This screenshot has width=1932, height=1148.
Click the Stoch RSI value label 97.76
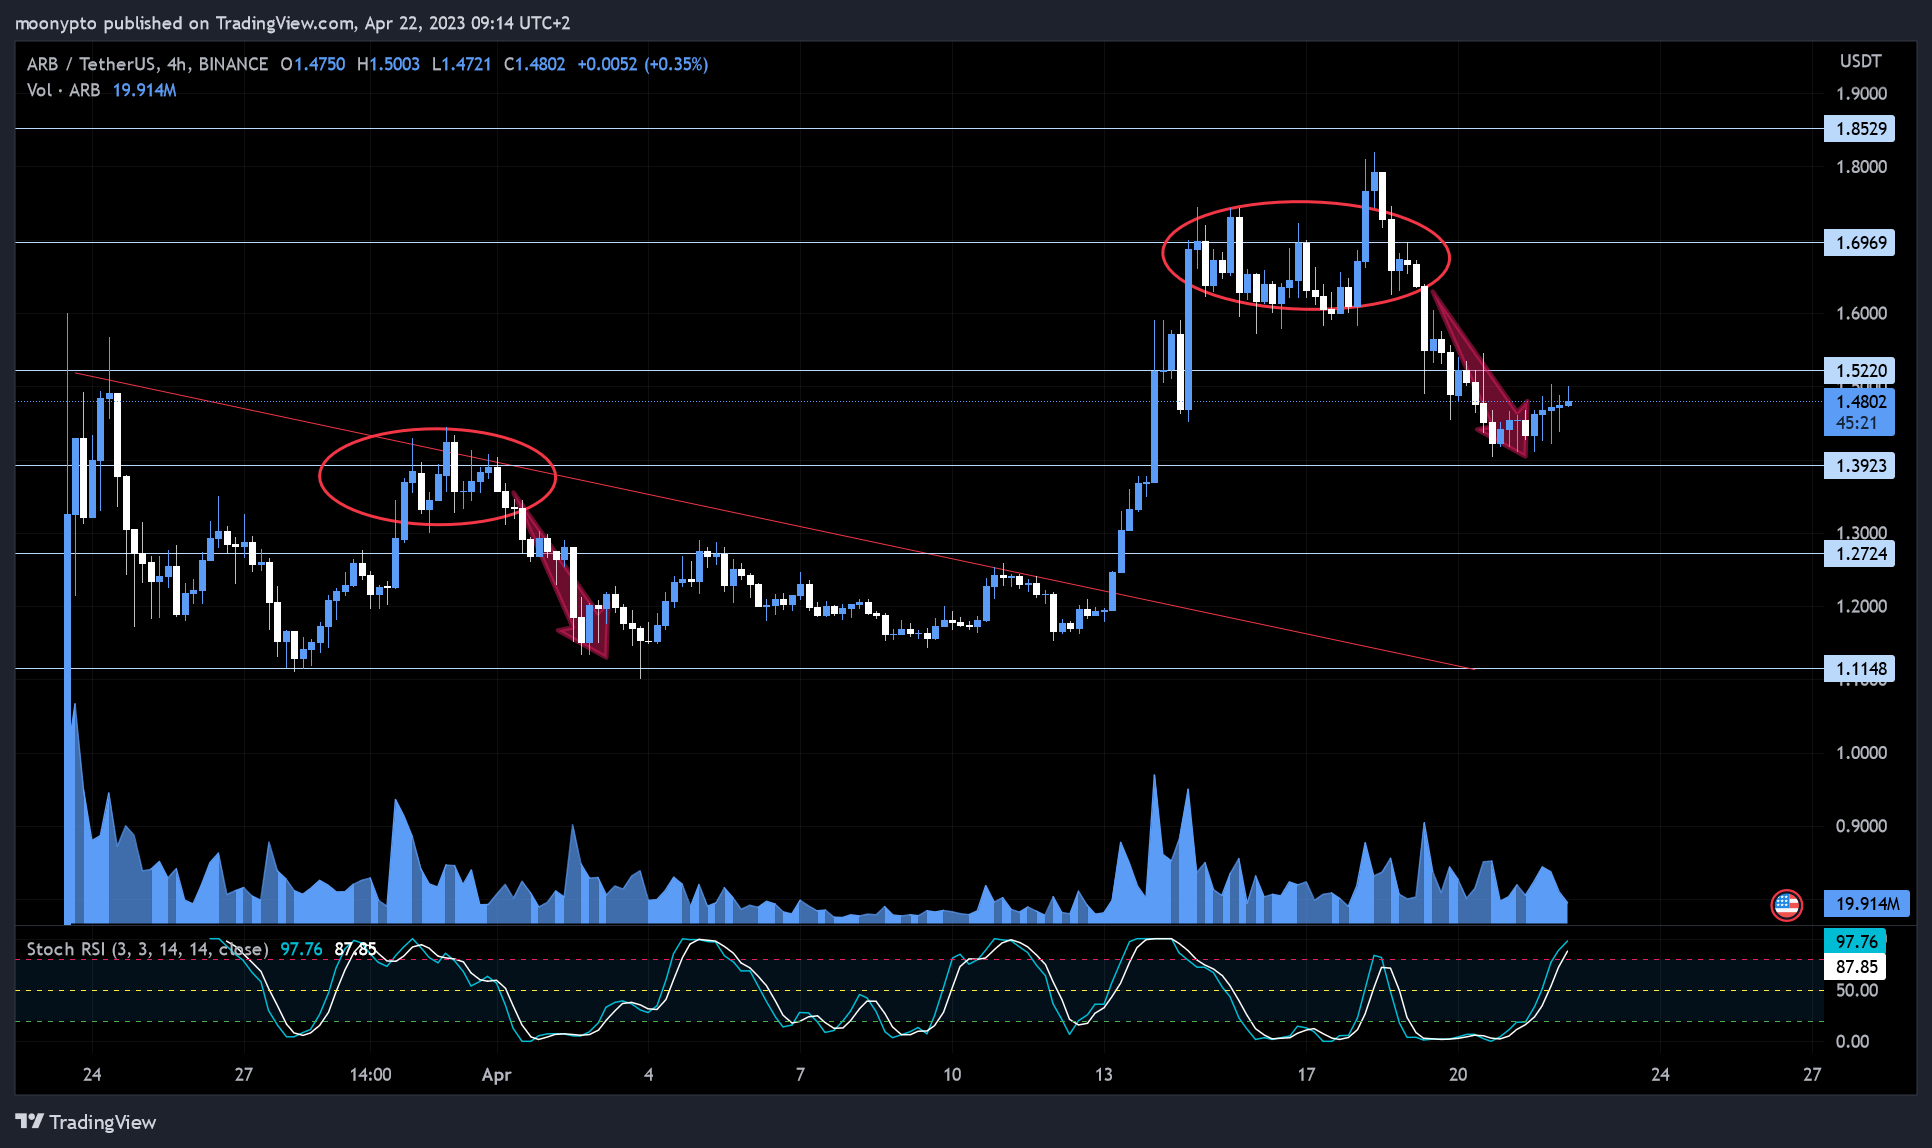click(1855, 942)
